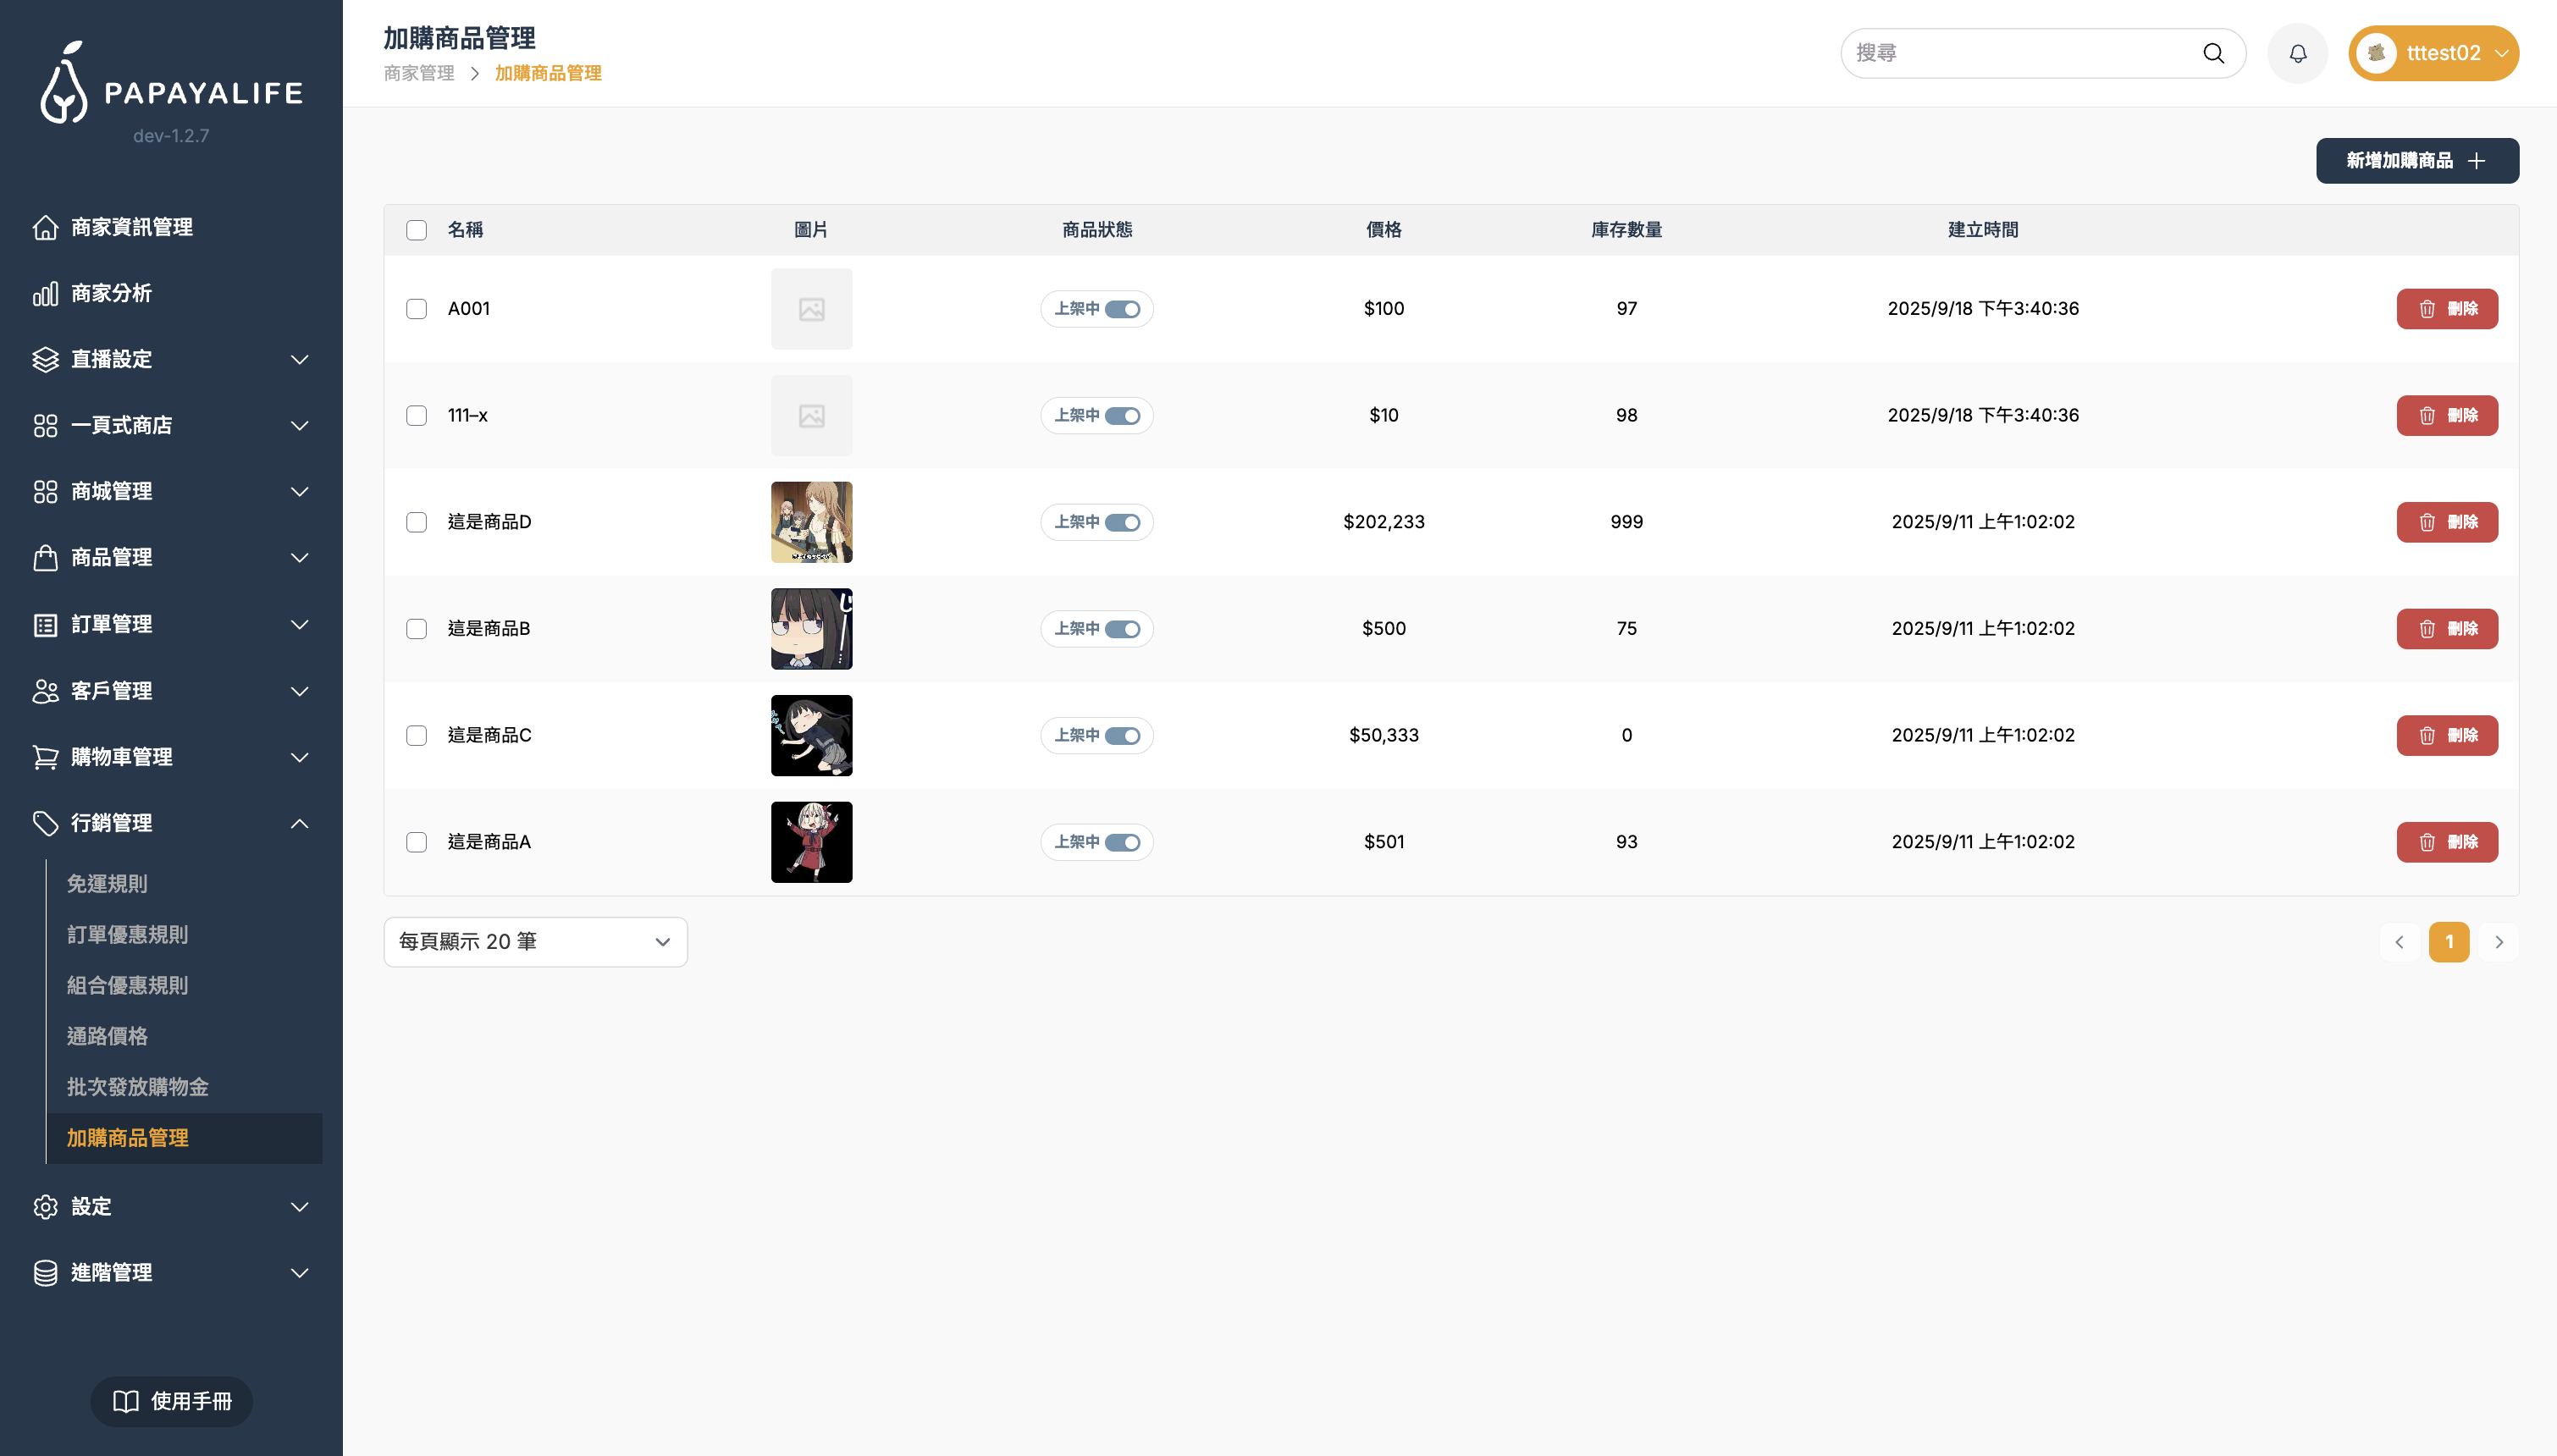The height and width of the screenshot is (1456, 2557).
Task: Collapse the 行銷管理 sidebar section
Action: click(x=170, y=823)
